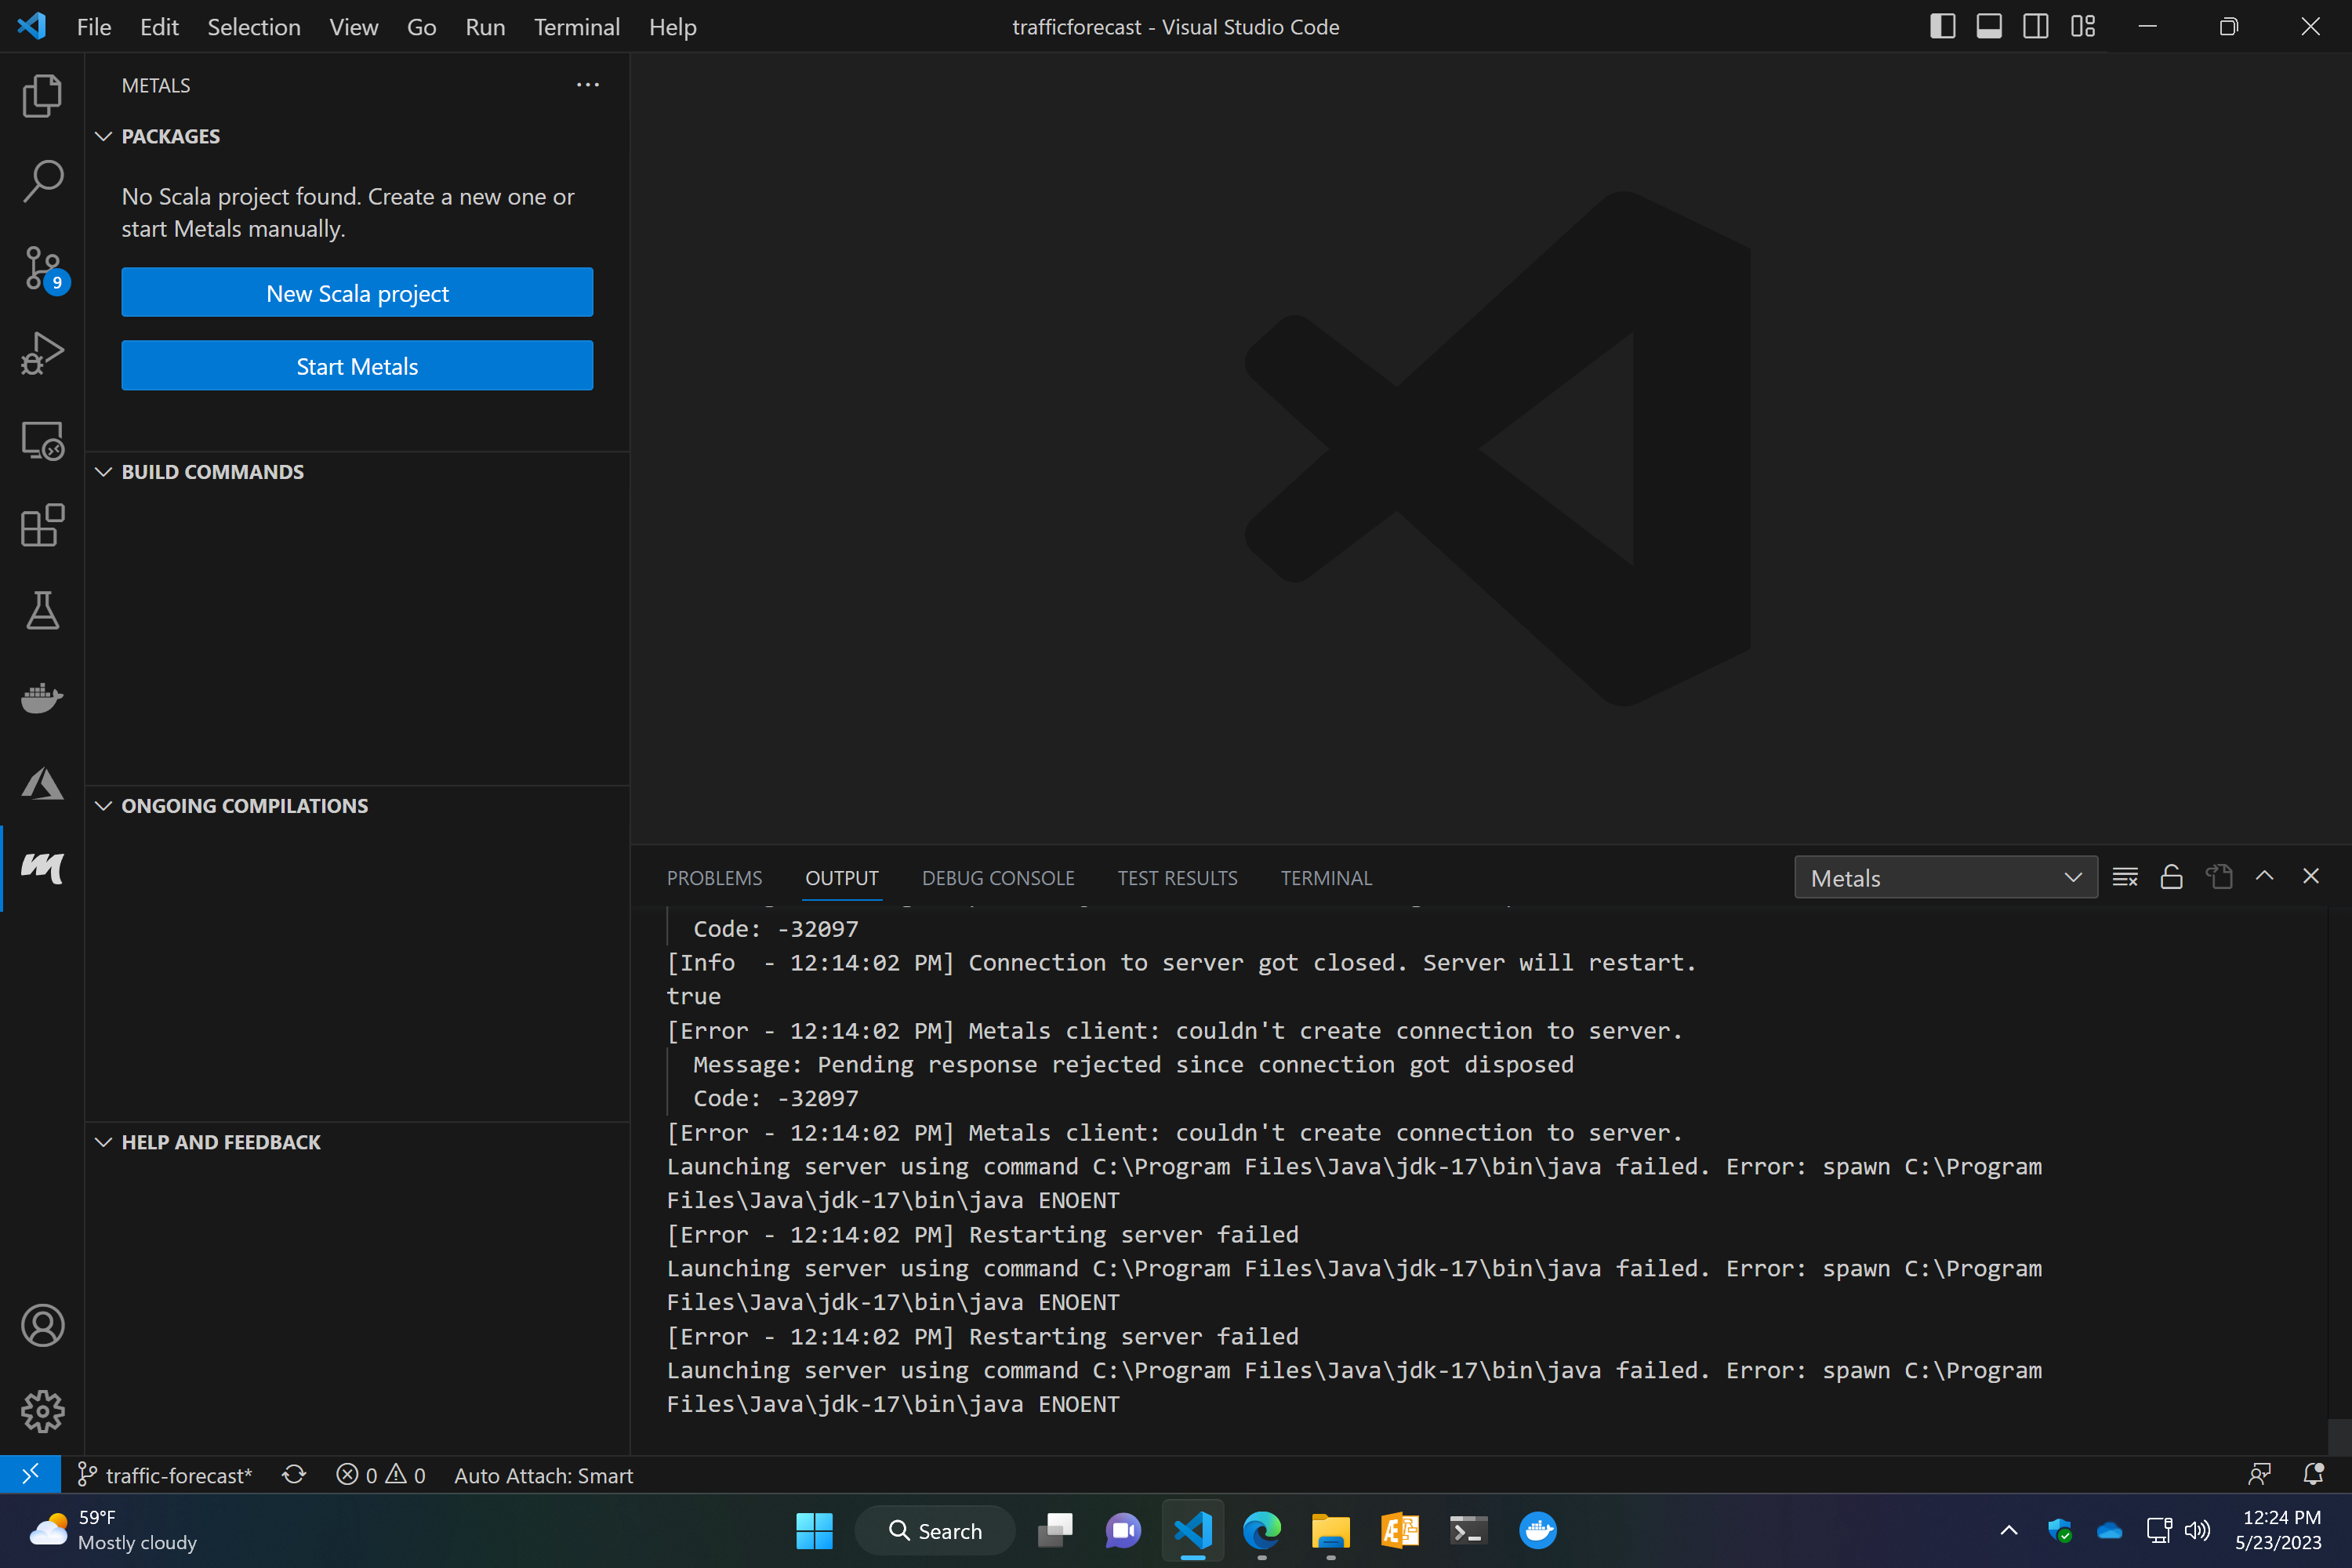Open the Azure extension view
This screenshot has height=1568, width=2352.
41,784
